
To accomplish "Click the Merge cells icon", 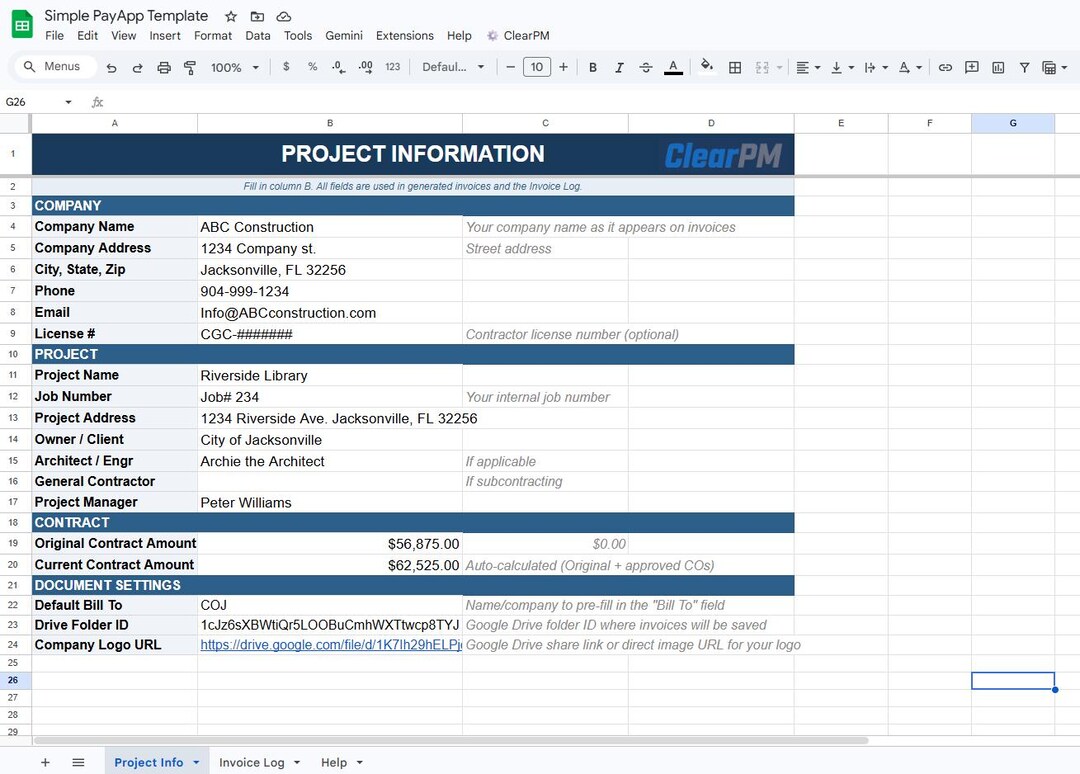I will point(762,67).
